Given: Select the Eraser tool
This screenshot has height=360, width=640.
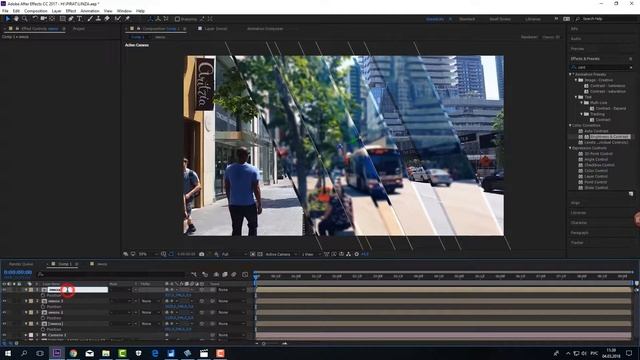Looking at the screenshot, I should (107, 19).
